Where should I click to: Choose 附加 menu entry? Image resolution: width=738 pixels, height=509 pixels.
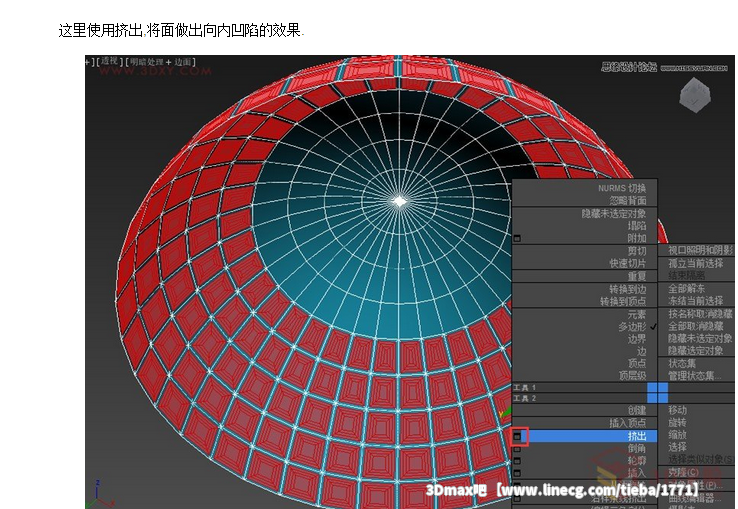click(637, 238)
